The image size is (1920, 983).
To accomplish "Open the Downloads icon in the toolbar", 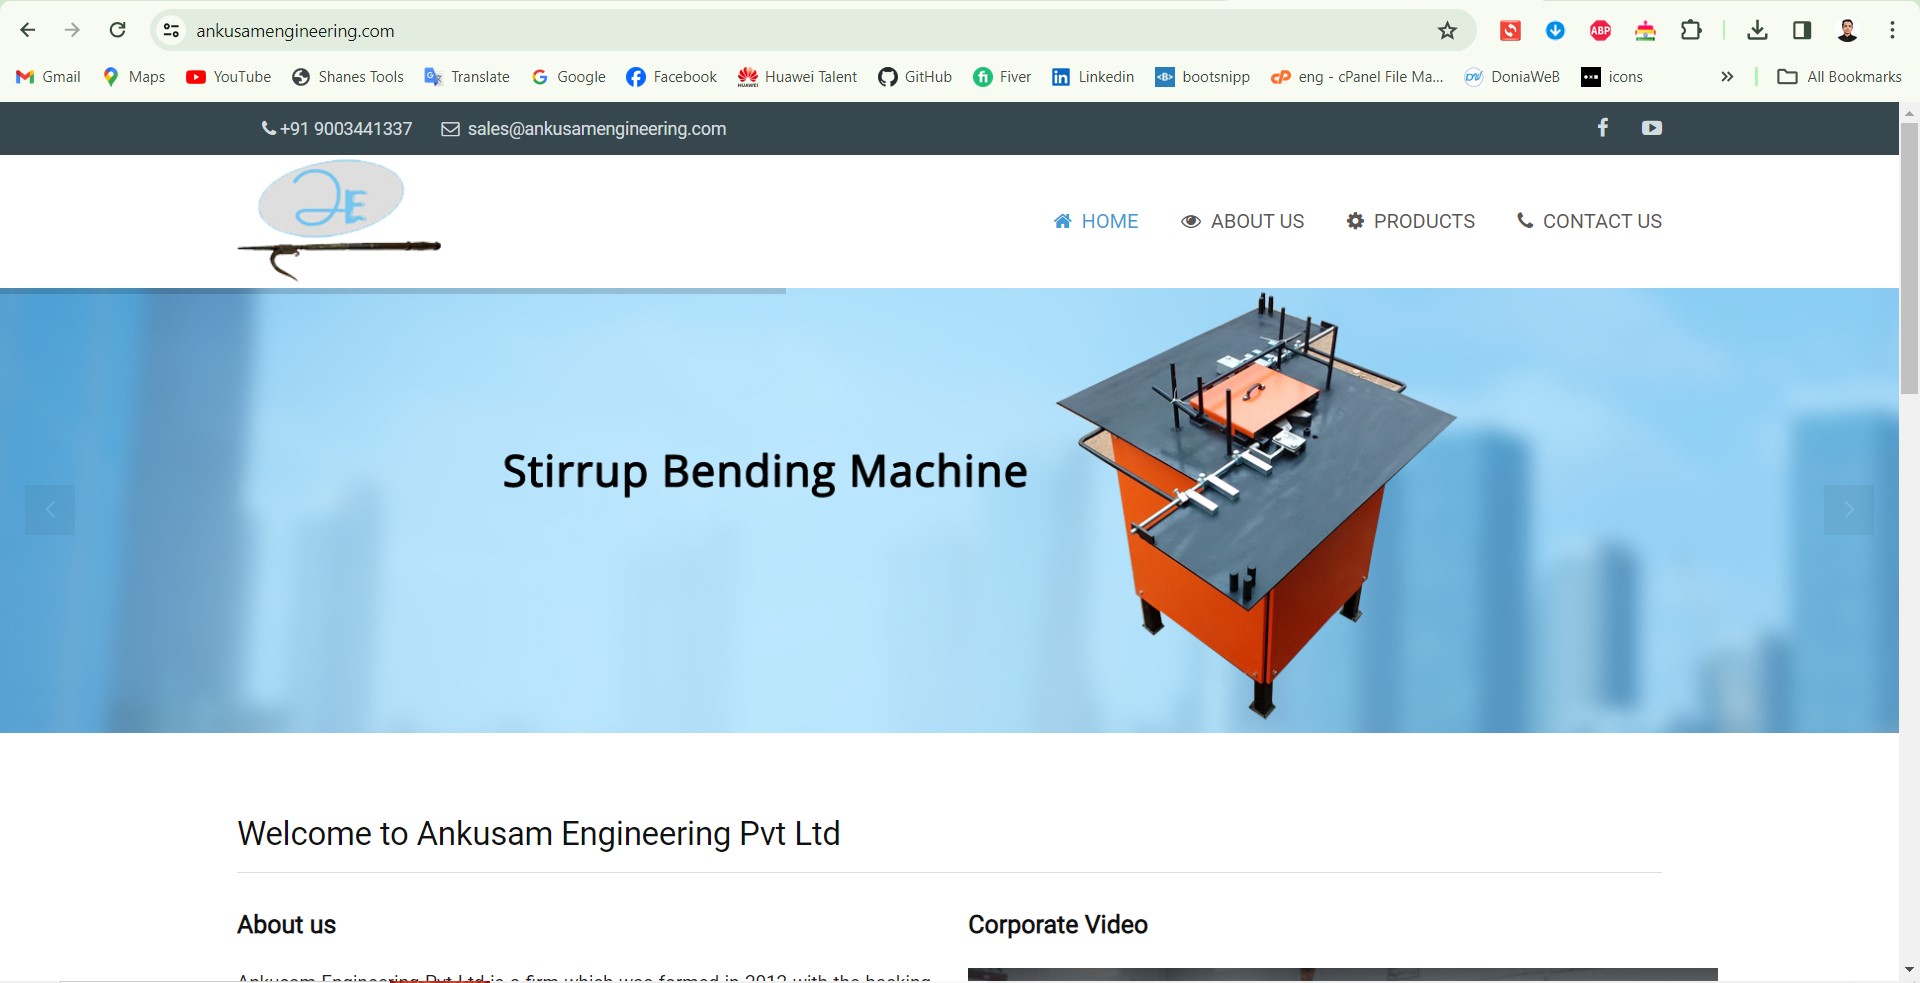I will (1757, 31).
